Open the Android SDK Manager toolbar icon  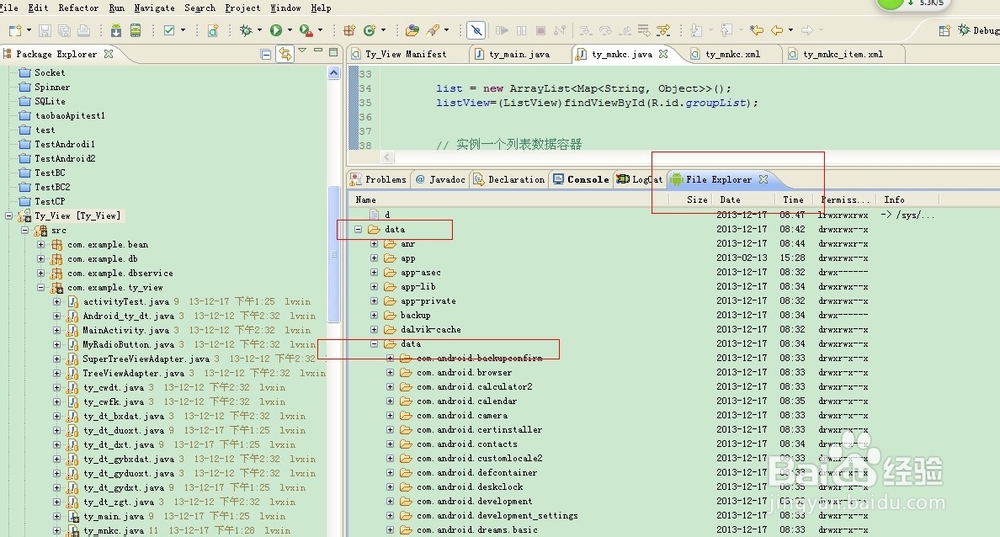(x=116, y=31)
